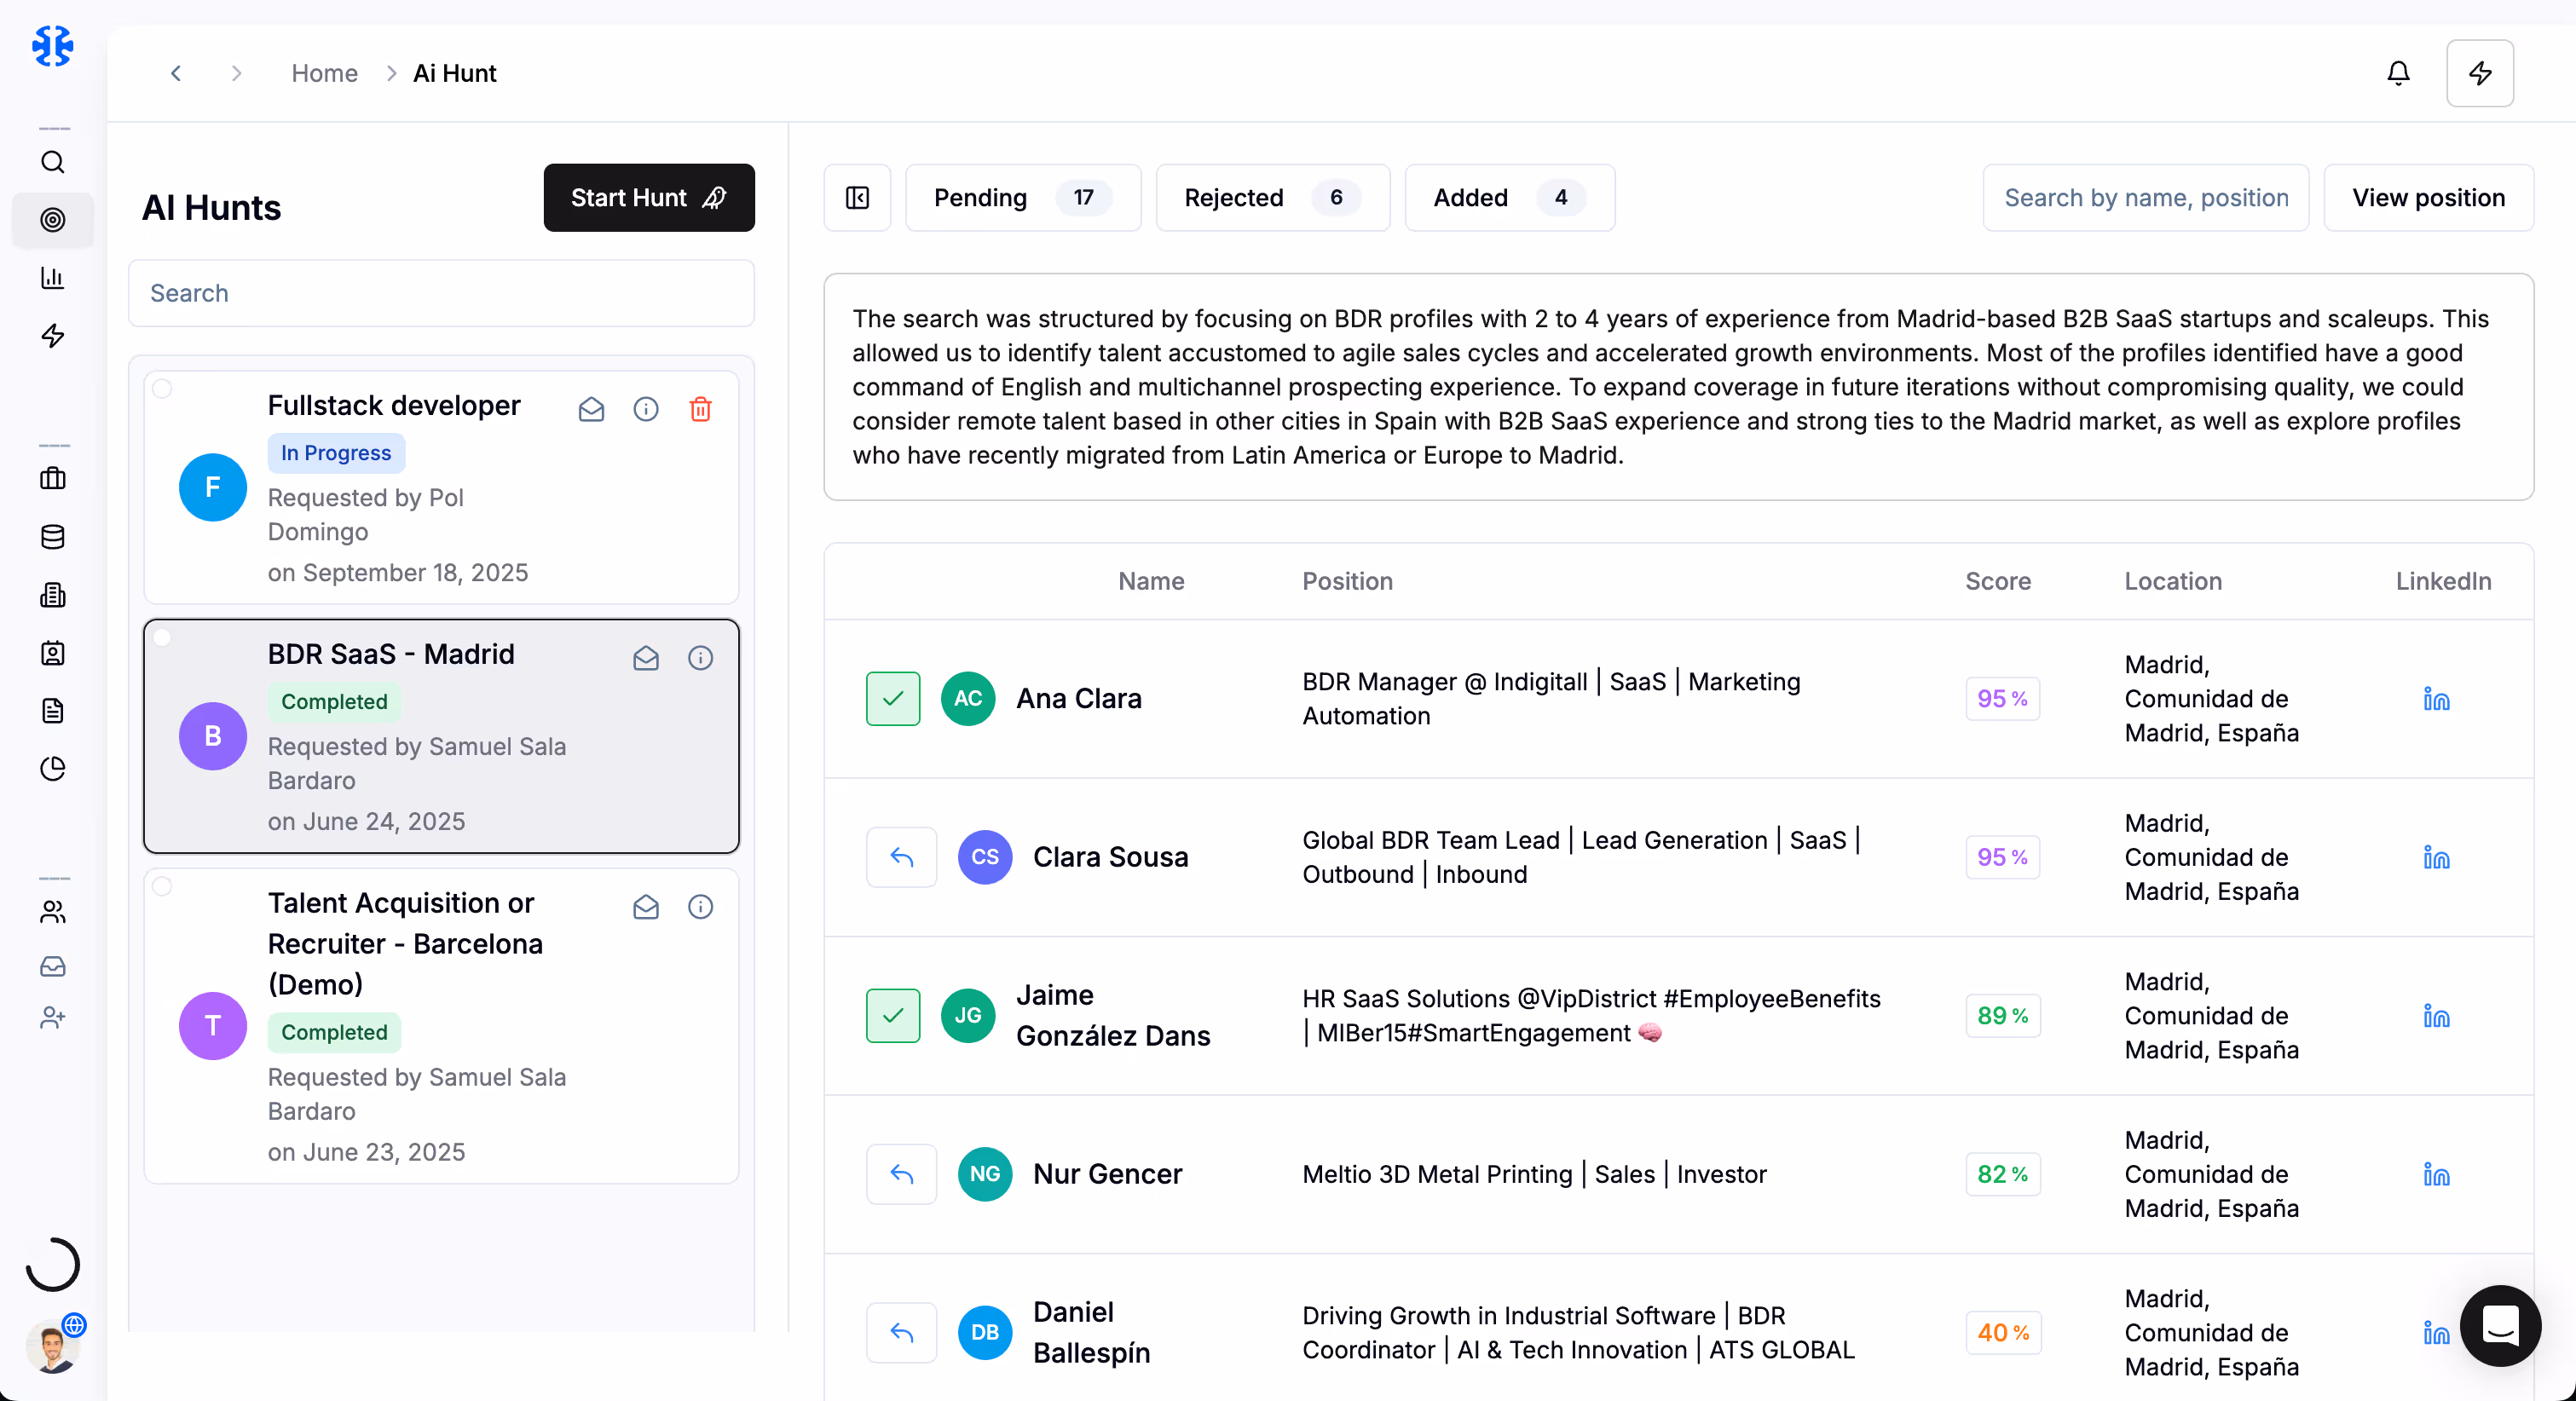Go forward with breadcrumb right chevron
This screenshot has height=1401, width=2576.
click(x=236, y=73)
